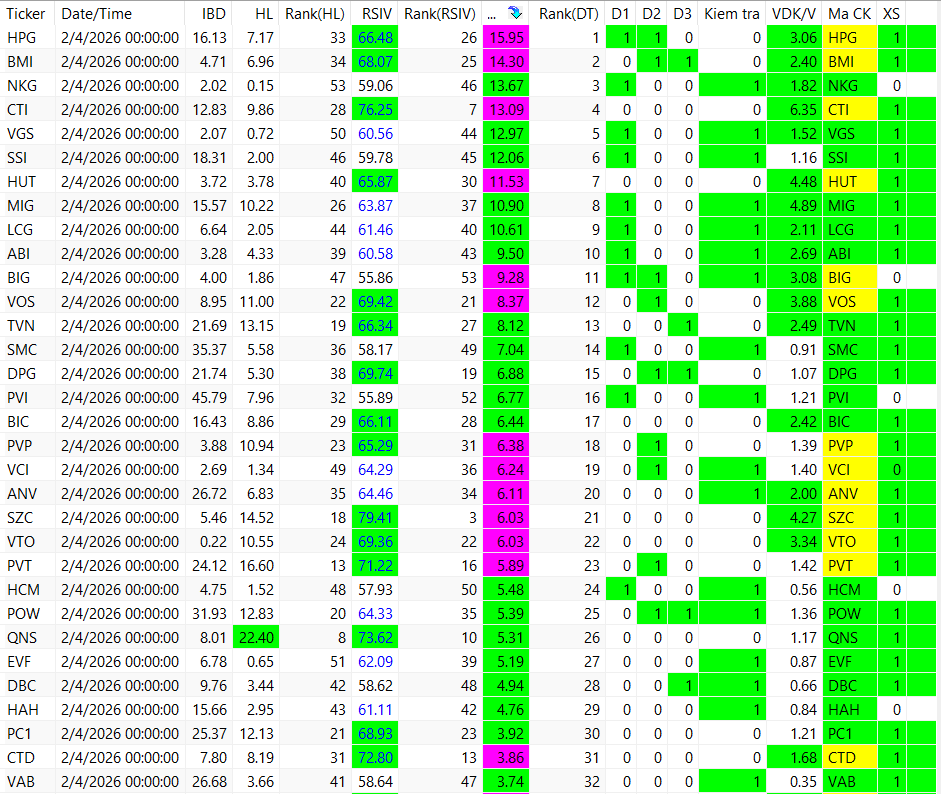Click magenta cell 14.30 in BMI row
This screenshot has width=941, height=794.
(x=506, y=62)
